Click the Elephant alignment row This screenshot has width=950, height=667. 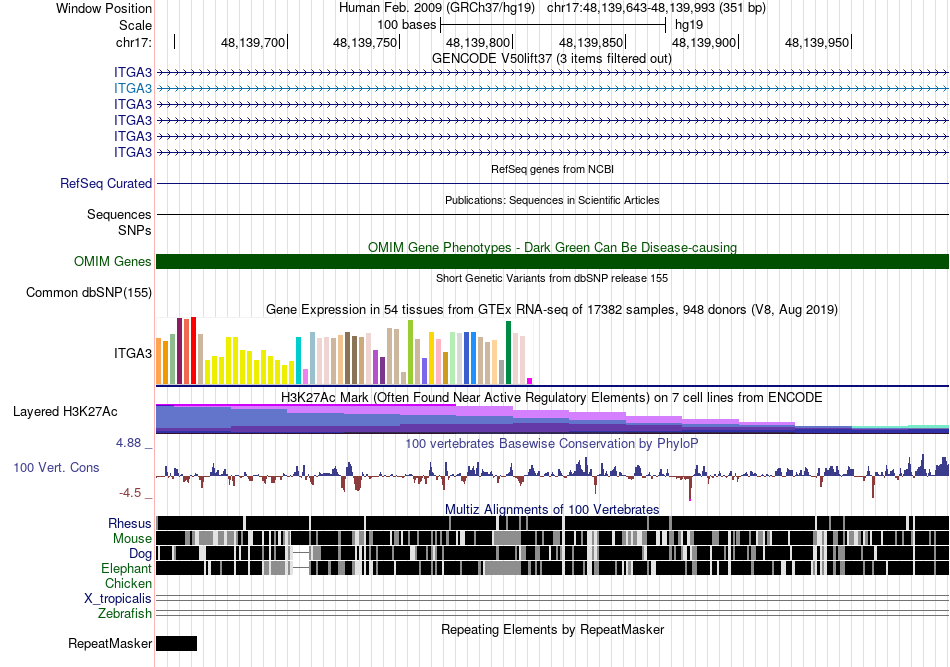tap(552, 568)
